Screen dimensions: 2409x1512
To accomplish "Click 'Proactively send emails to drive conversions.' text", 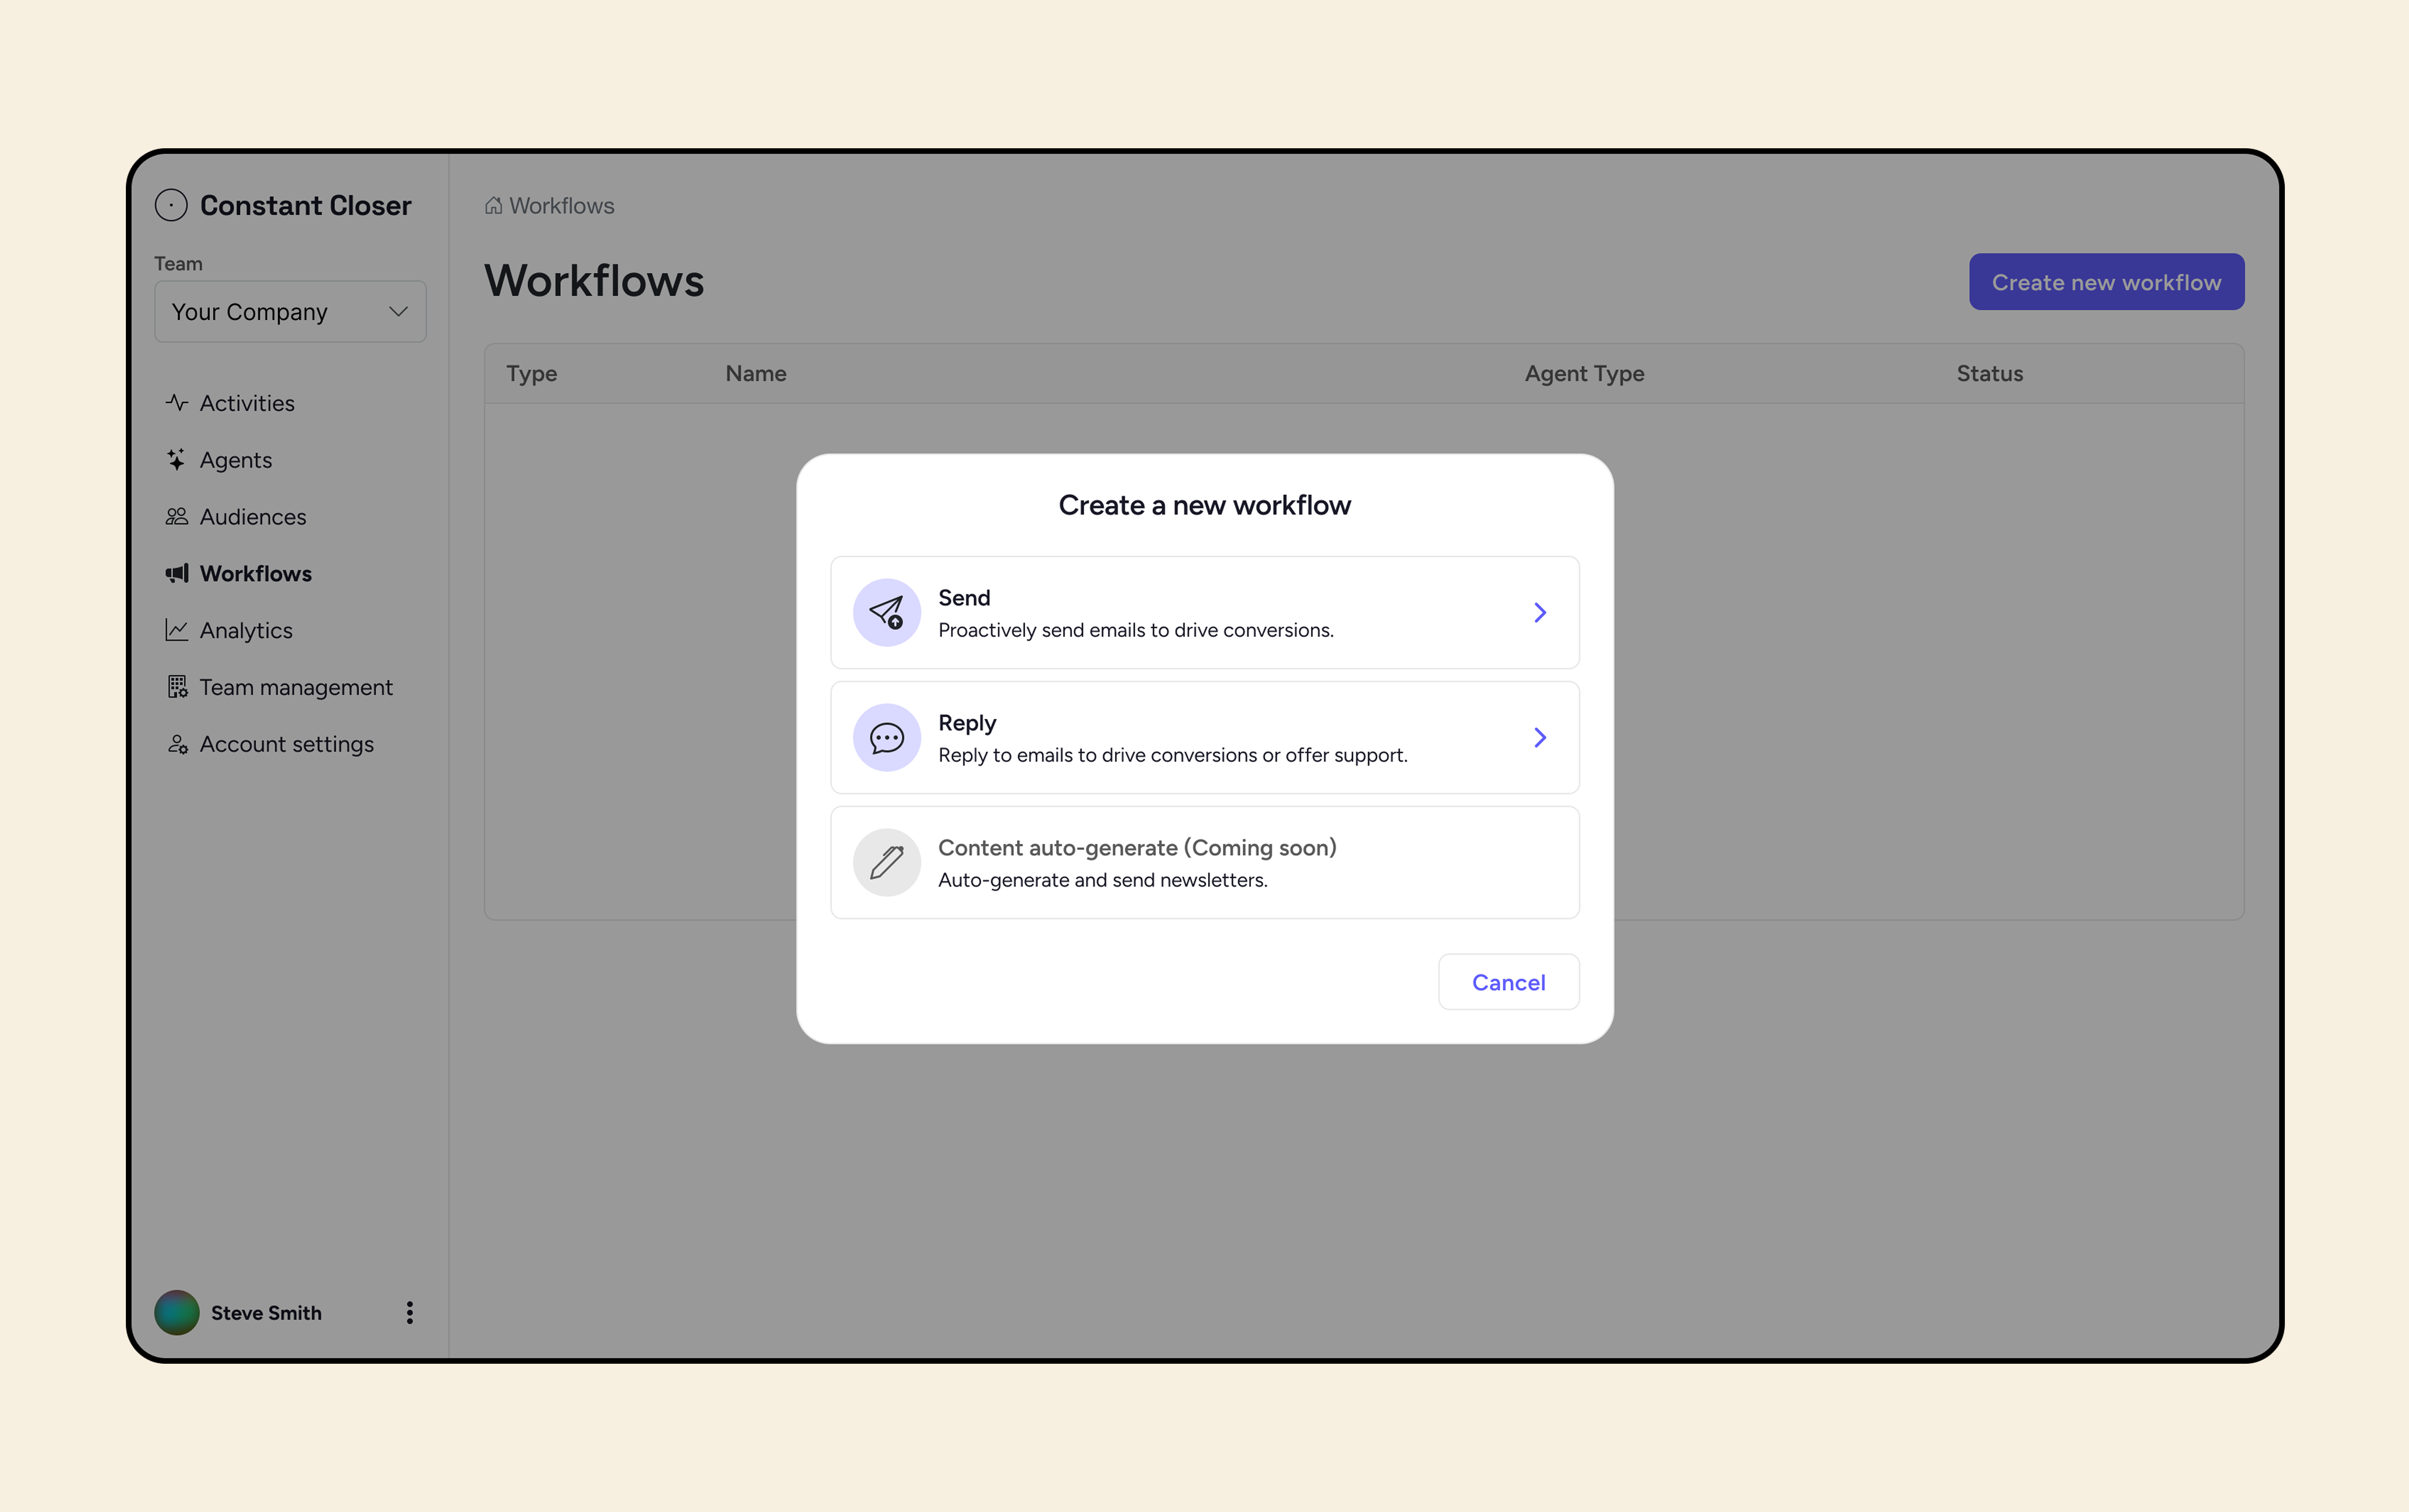I will coord(1136,631).
